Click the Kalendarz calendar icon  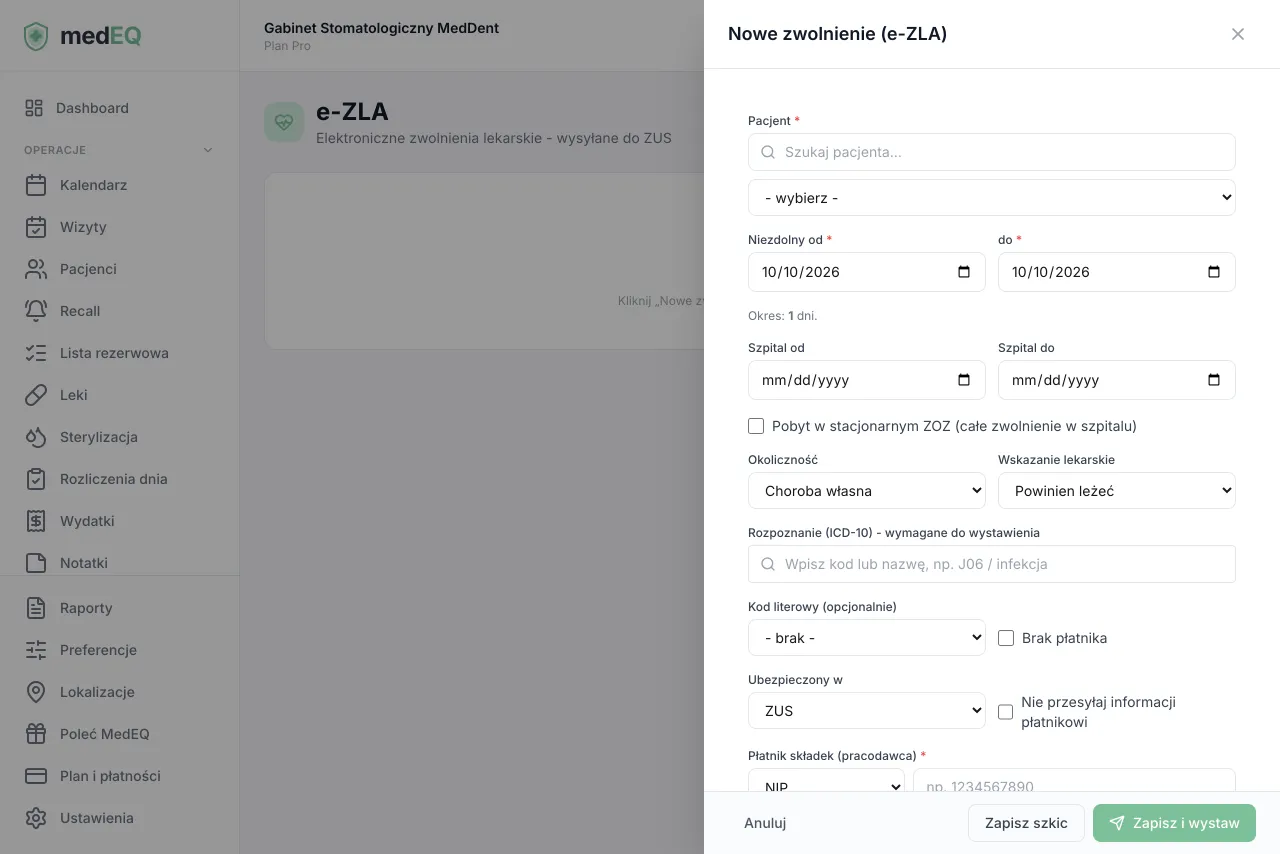pos(36,185)
